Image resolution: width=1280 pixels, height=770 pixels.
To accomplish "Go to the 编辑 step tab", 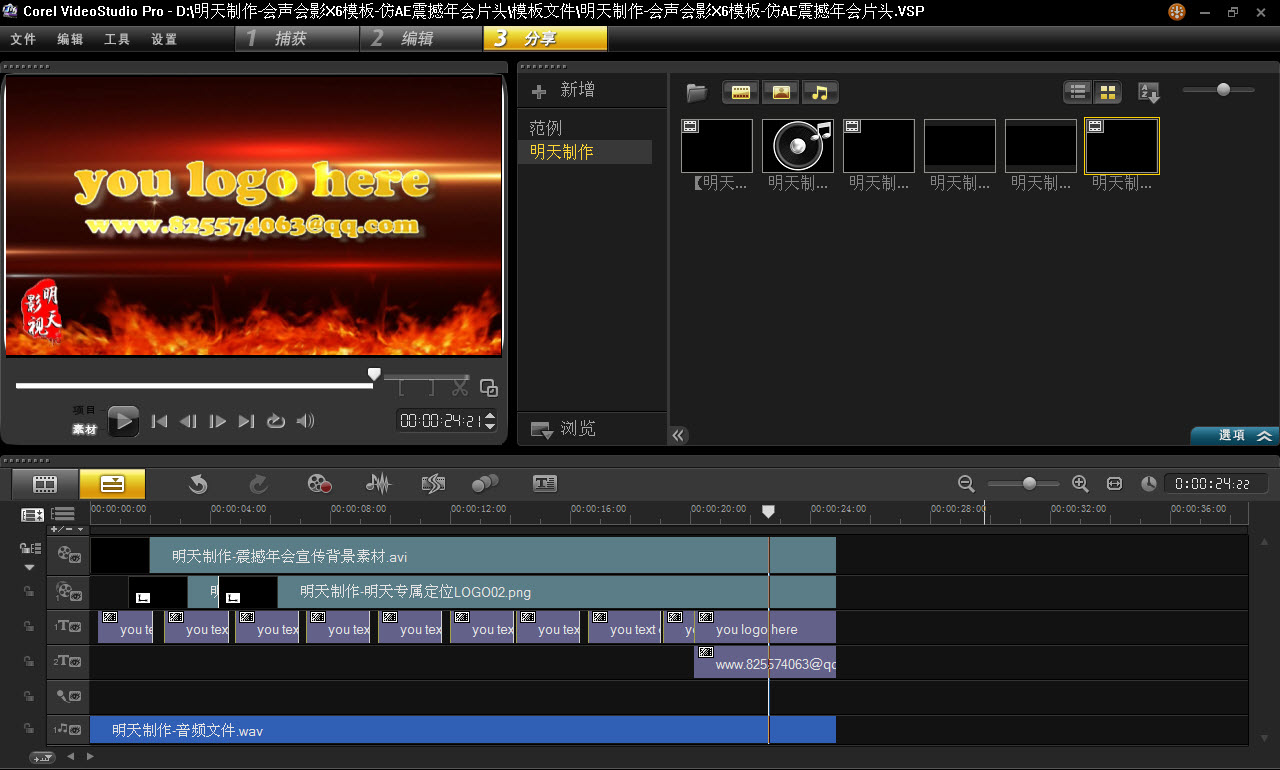I will pos(421,39).
